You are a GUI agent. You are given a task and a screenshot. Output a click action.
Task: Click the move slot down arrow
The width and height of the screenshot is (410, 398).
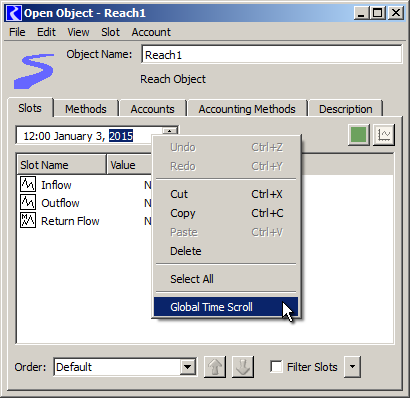[243, 367]
